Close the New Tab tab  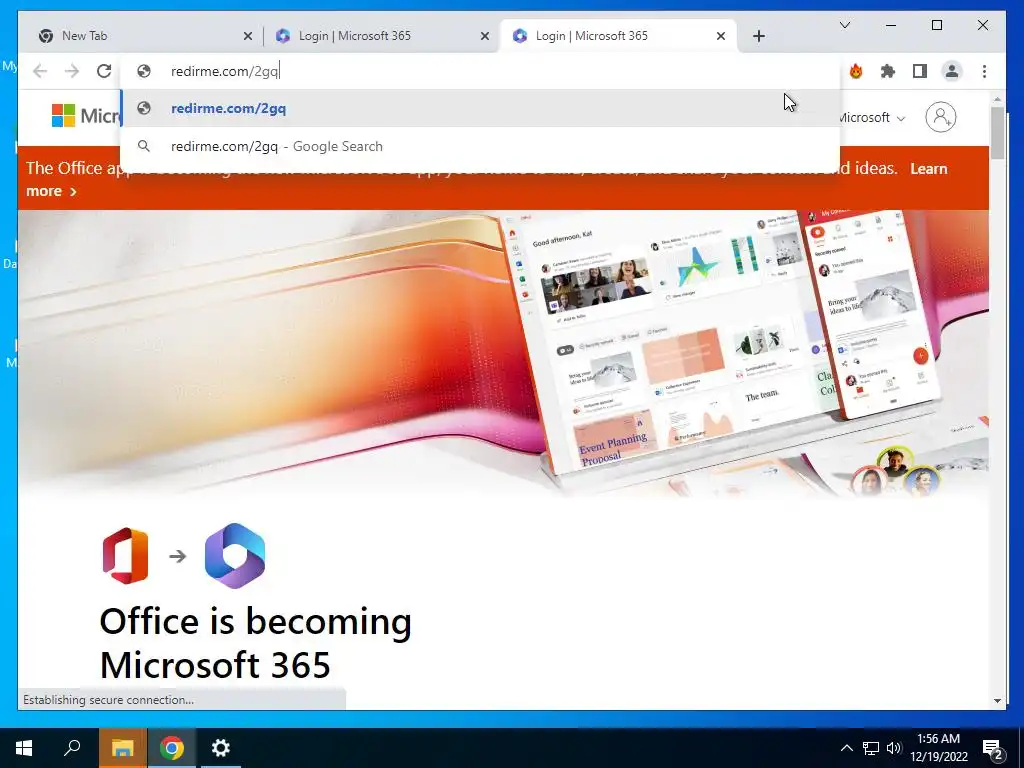coord(248,36)
